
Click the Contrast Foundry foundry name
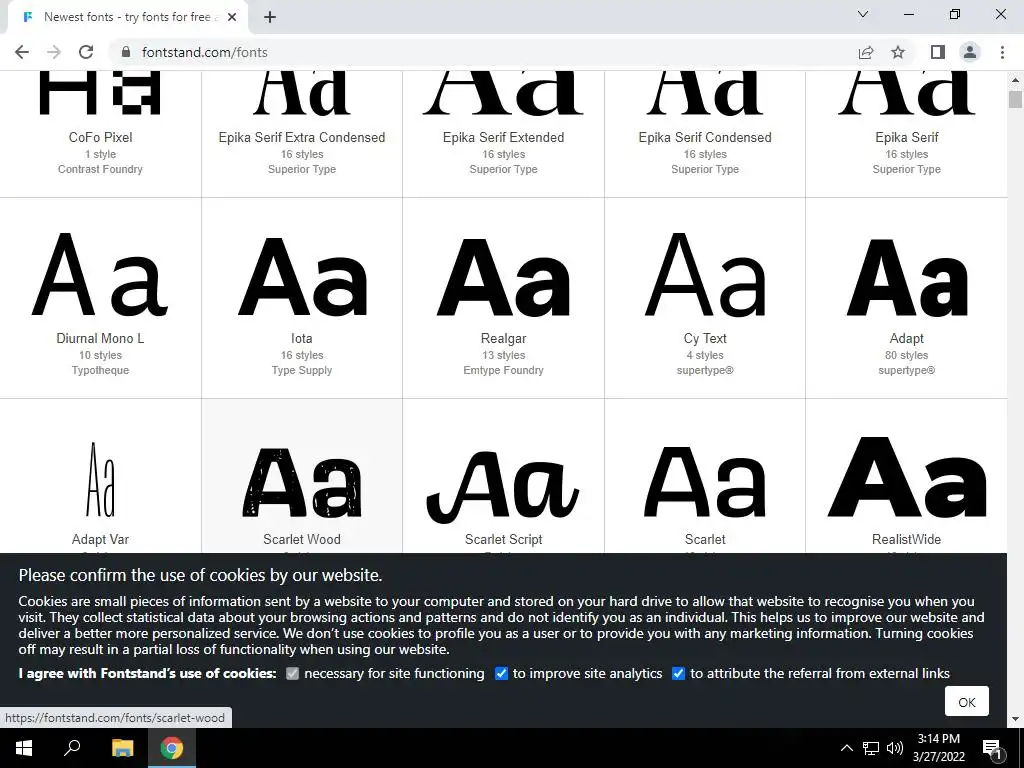(101, 169)
